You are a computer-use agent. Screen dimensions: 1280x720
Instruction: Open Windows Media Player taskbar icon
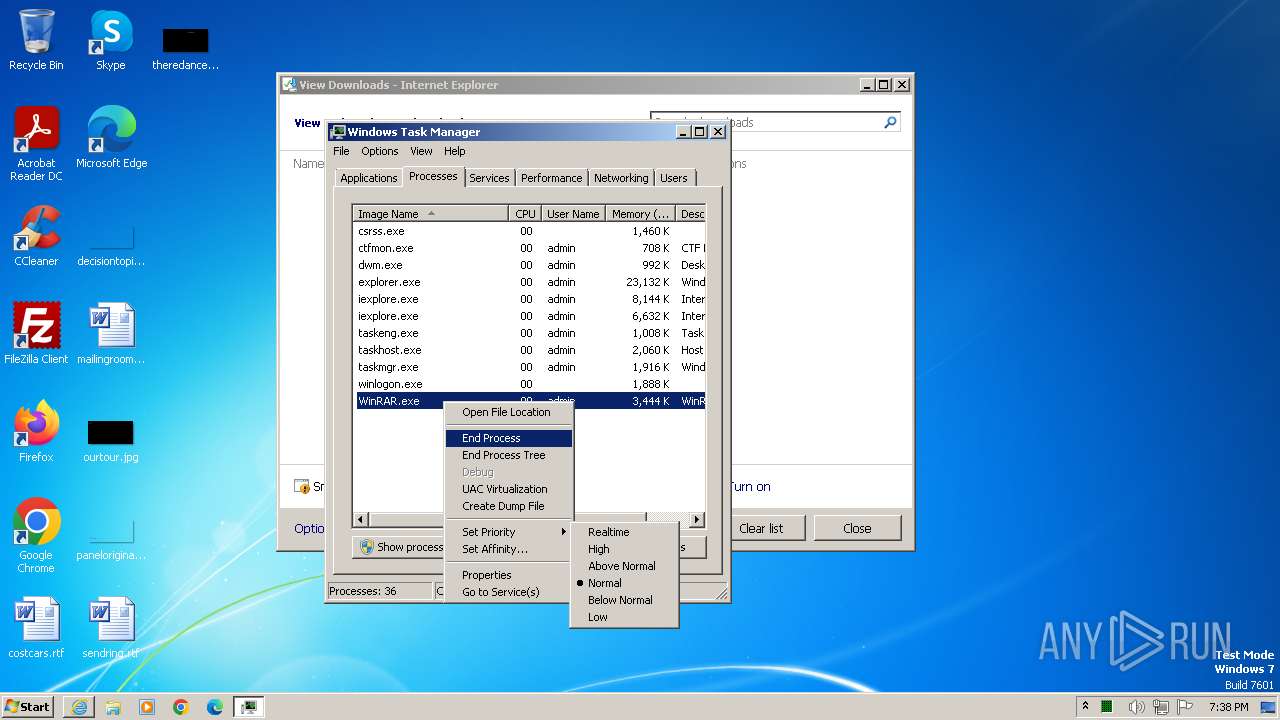[x=147, y=707]
